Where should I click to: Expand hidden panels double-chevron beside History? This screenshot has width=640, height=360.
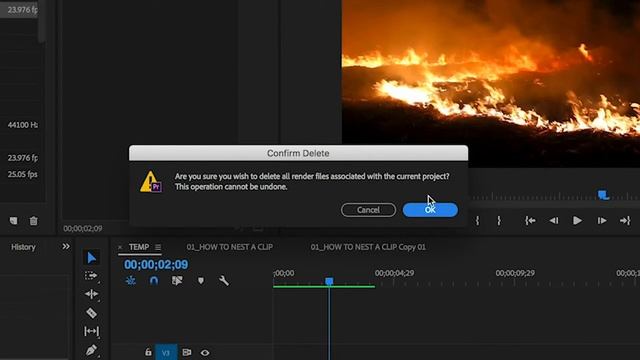[x=66, y=247]
